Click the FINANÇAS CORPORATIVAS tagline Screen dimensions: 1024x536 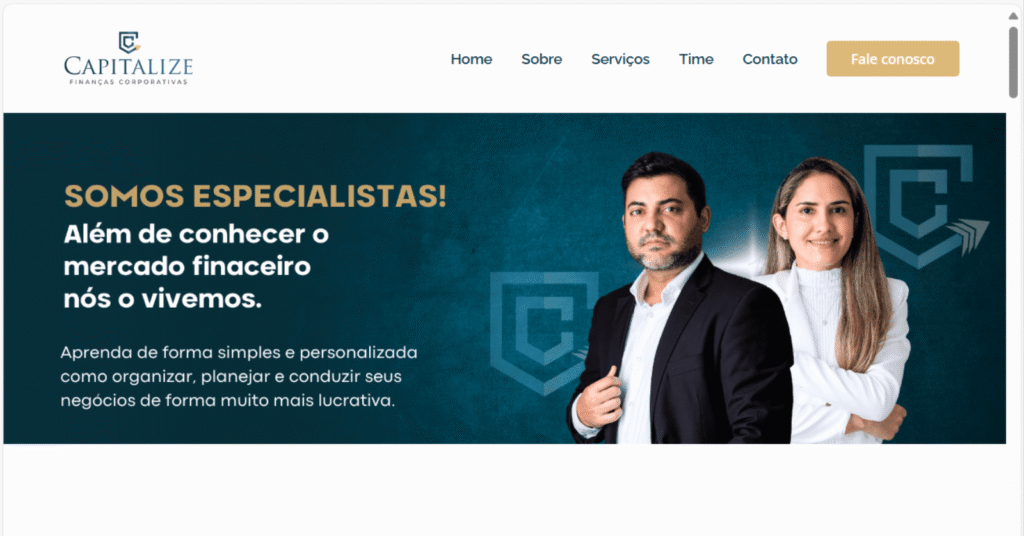click(x=129, y=82)
